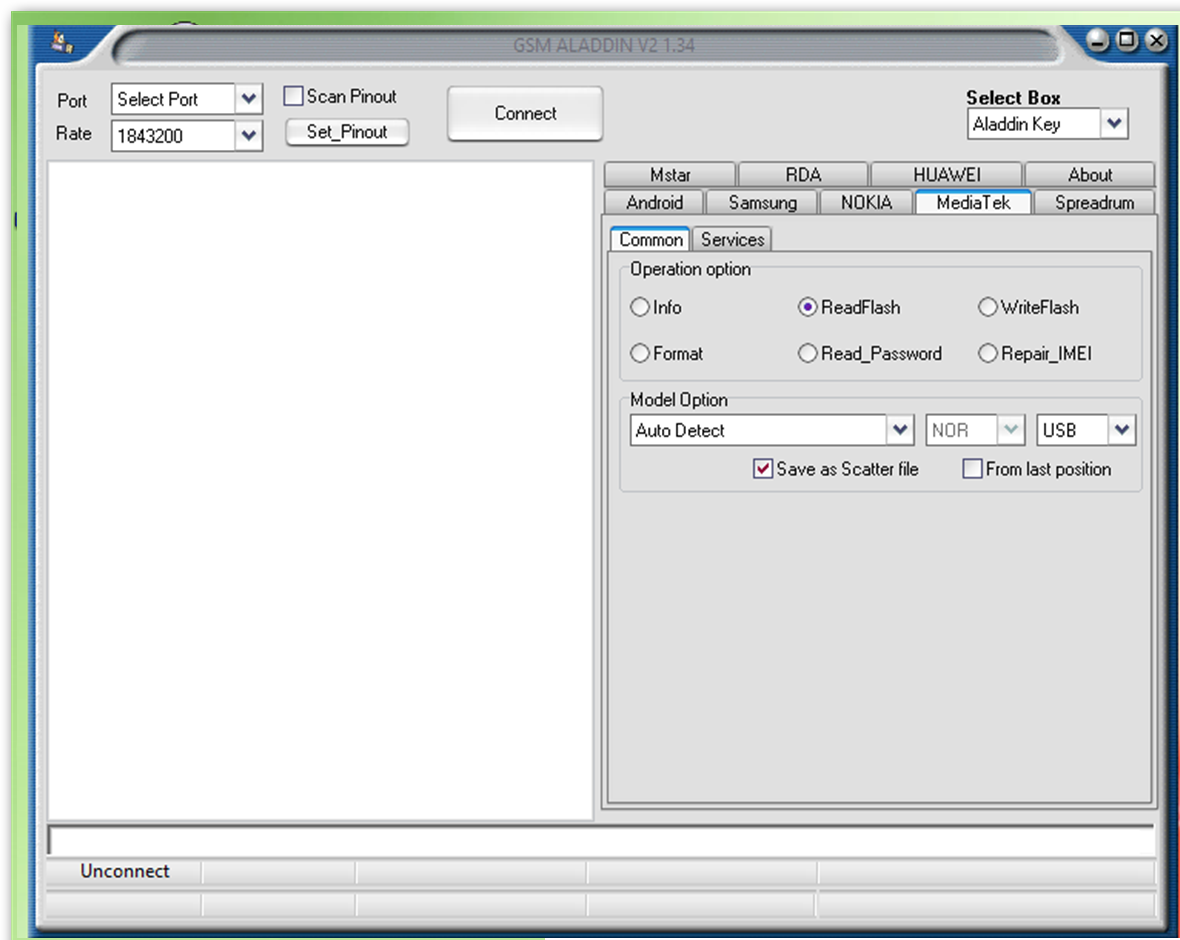This screenshot has width=1180, height=940.
Task: Expand the Auto Detect model dropdown
Action: tap(900, 431)
